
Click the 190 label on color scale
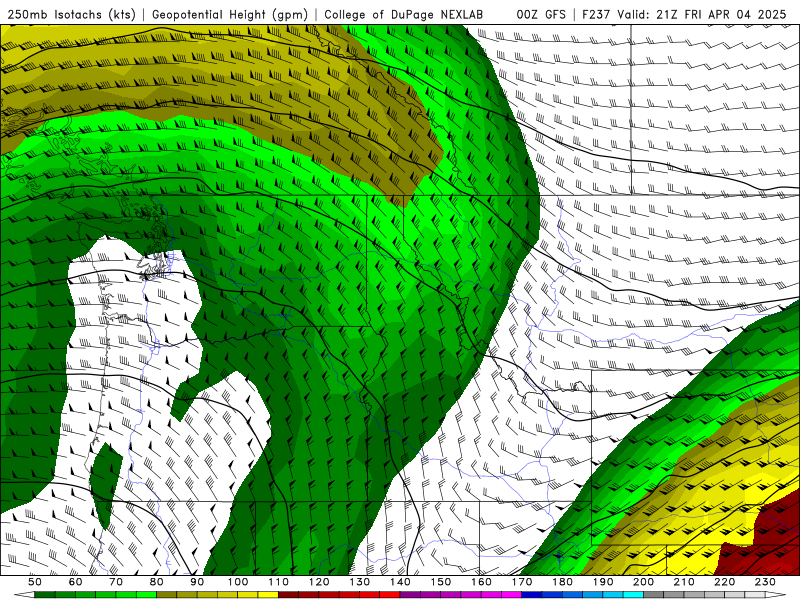coord(603,582)
